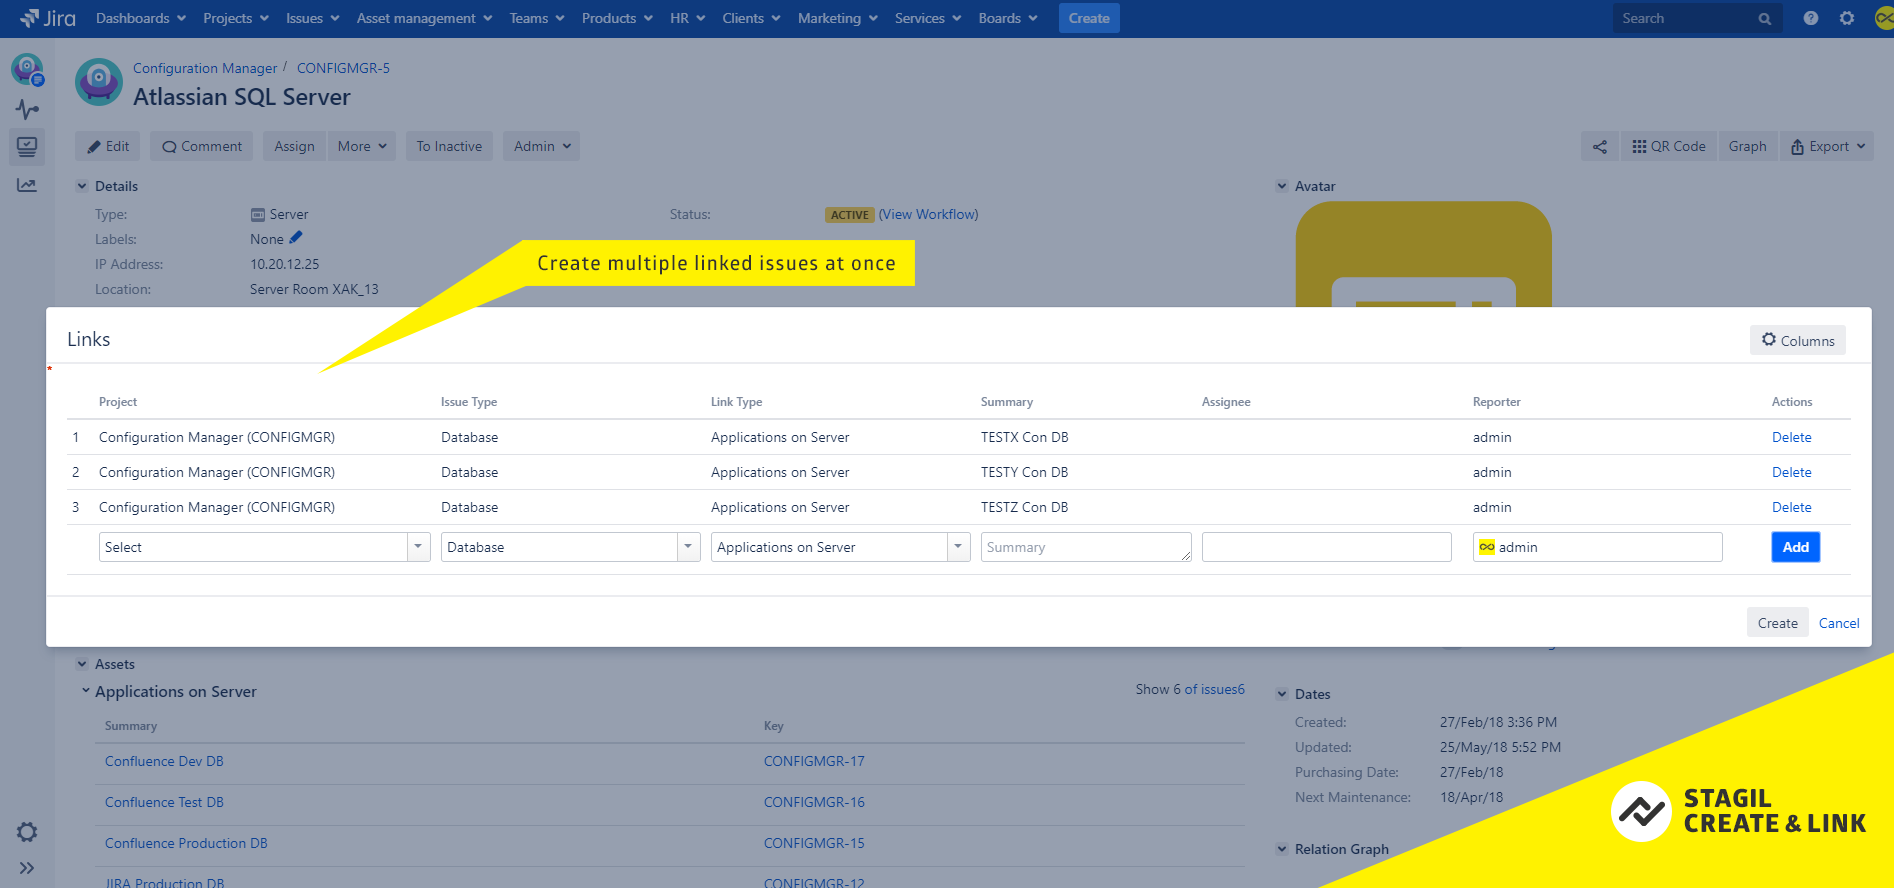Click the View Workflow link
The height and width of the screenshot is (888, 1894).
tap(928, 214)
